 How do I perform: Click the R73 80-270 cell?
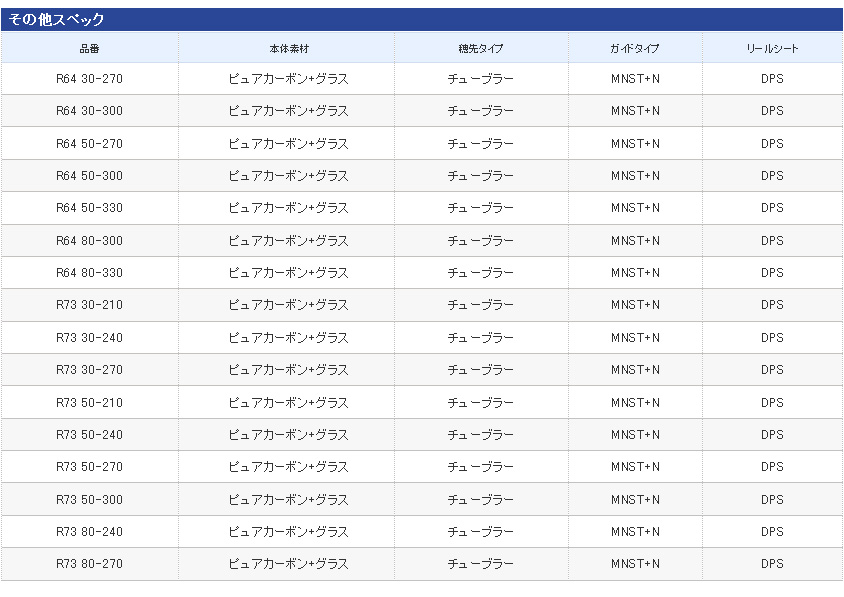pyautogui.click(x=90, y=564)
